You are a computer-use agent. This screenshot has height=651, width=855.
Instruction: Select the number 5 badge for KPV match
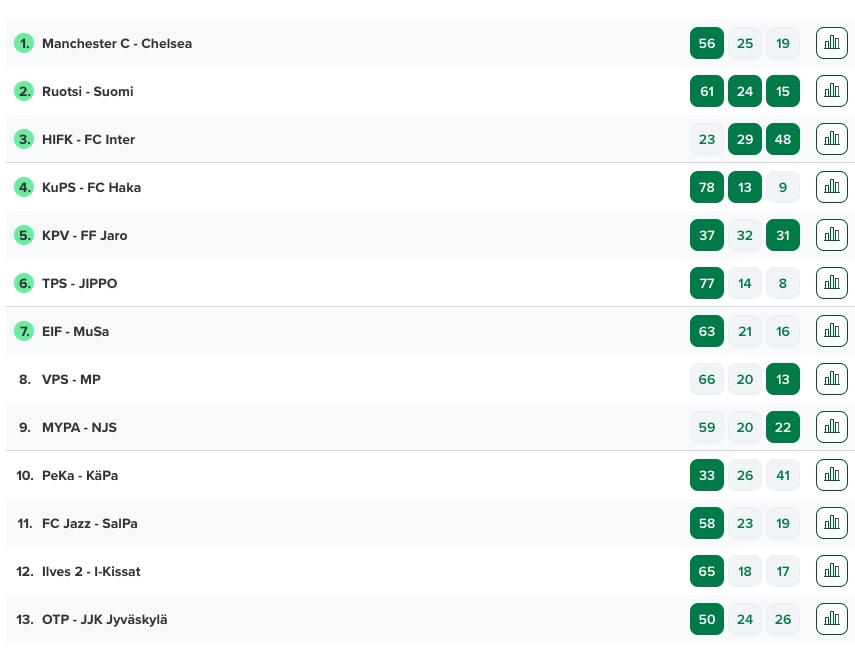tap(24, 235)
